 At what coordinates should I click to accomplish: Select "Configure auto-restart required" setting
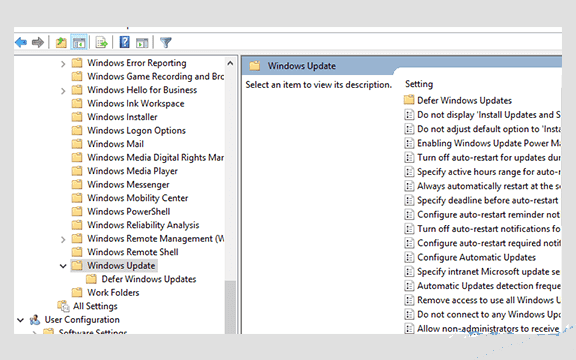click(482, 243)
